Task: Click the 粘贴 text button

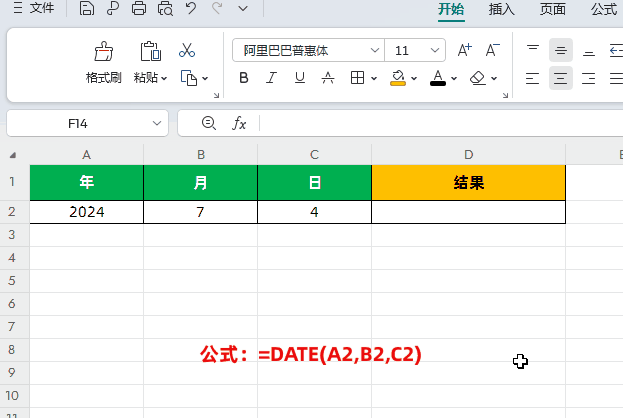Action: coord(146,78)
